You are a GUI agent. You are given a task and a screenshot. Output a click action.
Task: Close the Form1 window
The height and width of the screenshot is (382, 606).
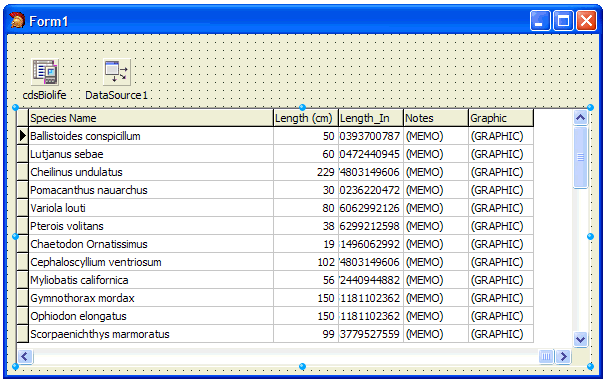coord(586,20)
